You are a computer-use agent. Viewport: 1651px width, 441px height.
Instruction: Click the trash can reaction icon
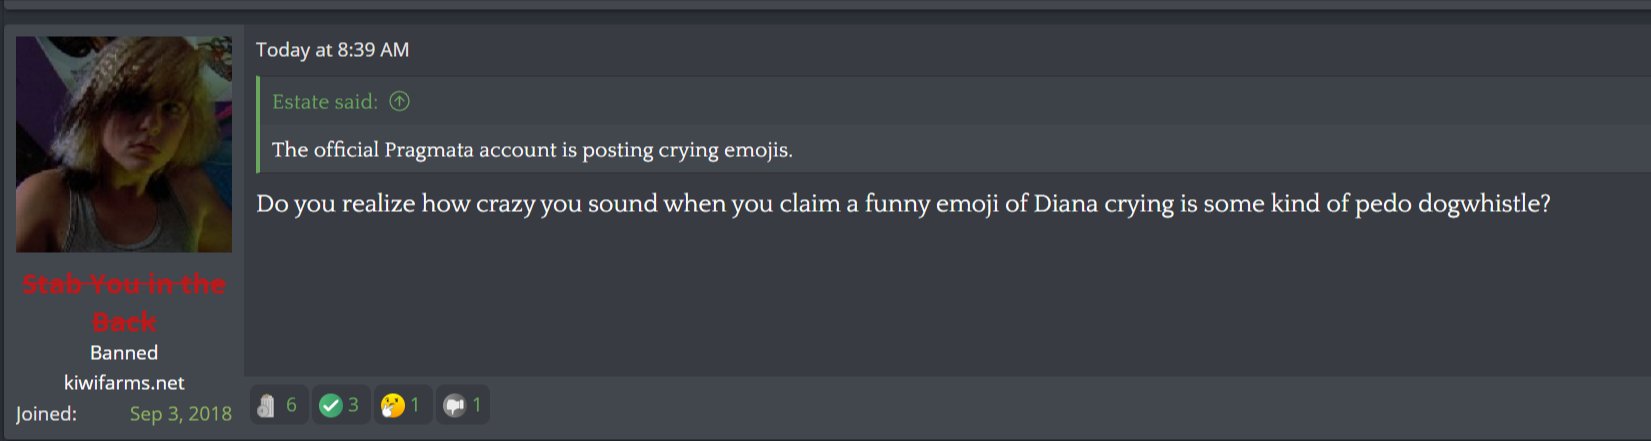click(266, 405)
